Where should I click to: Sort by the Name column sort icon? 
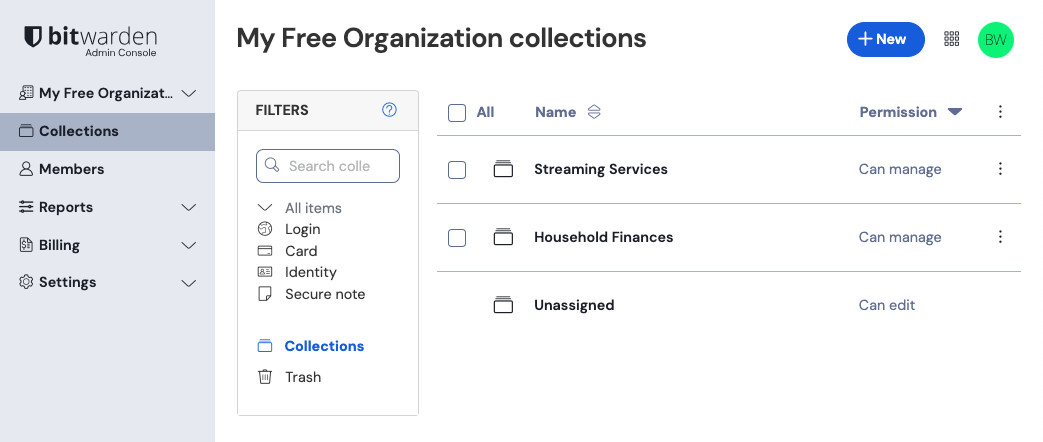pos(594,112)
